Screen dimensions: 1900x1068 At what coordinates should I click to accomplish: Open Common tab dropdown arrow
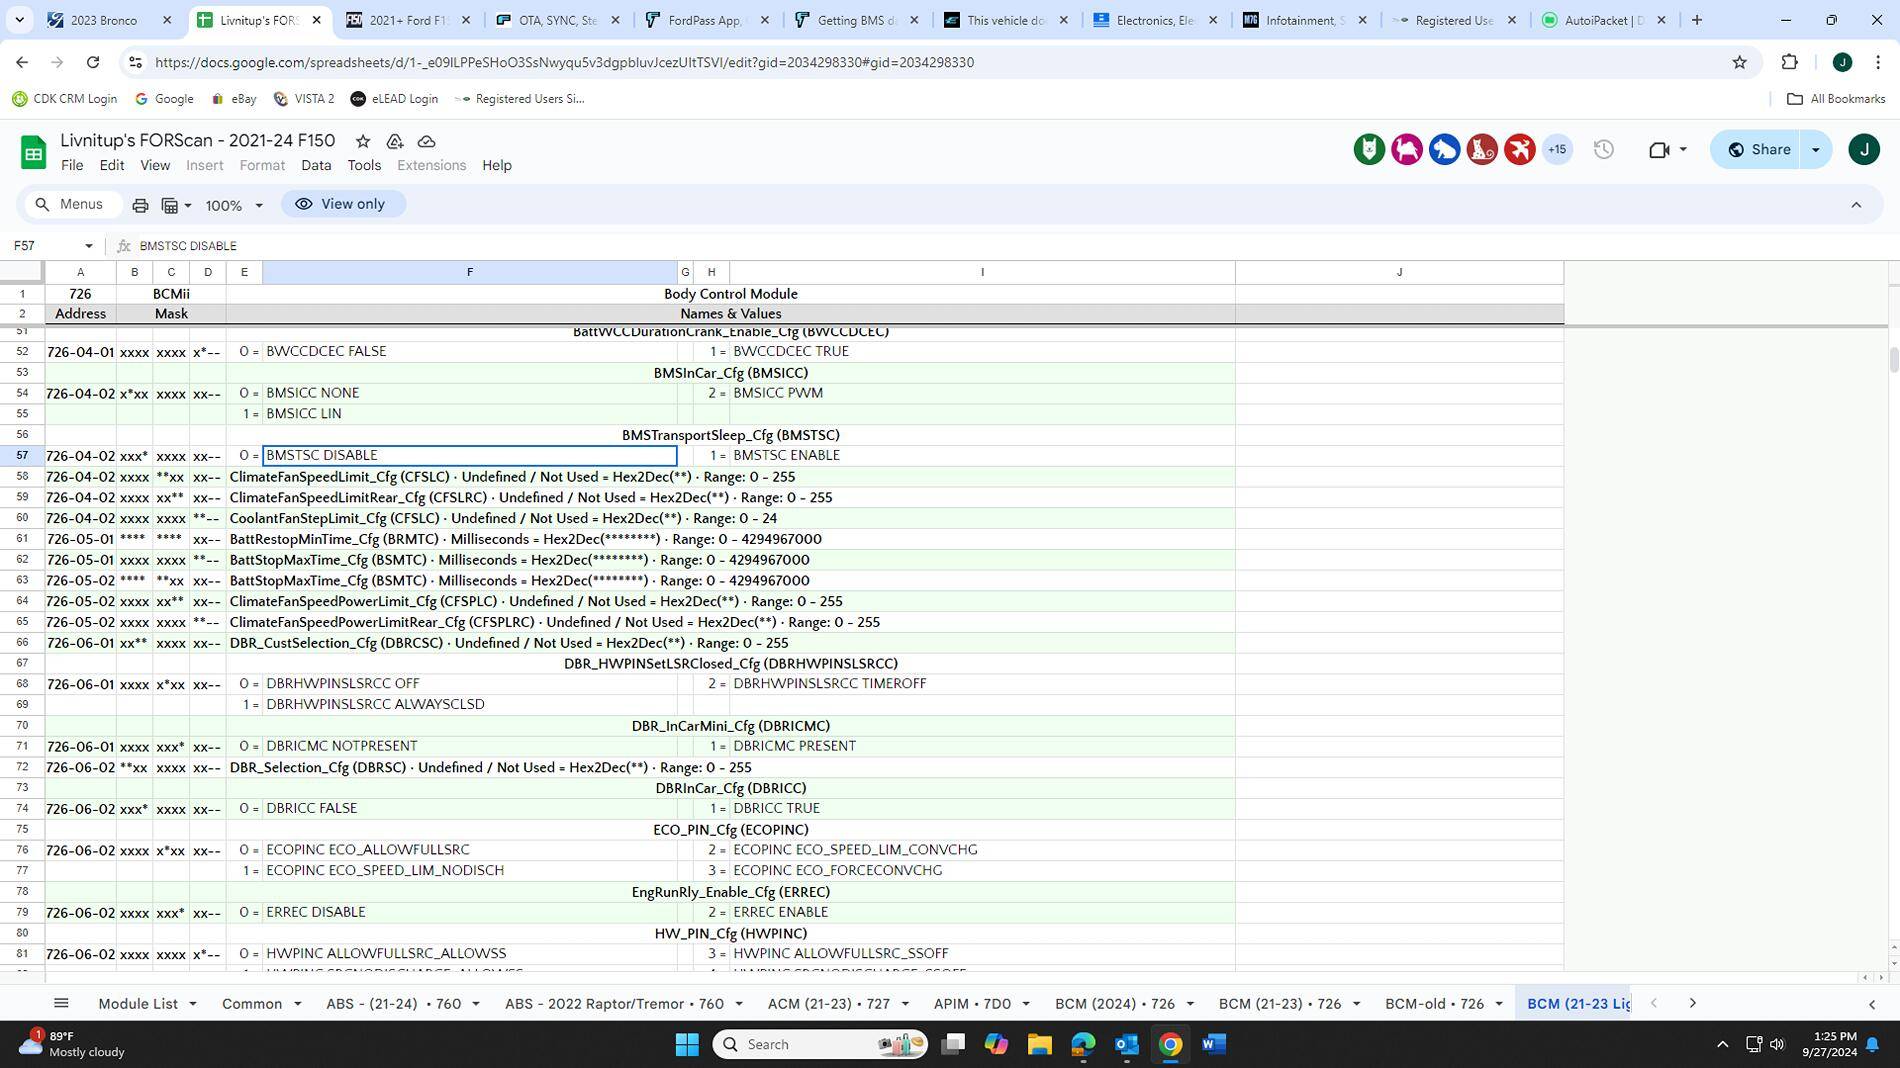pos(297,1004)
